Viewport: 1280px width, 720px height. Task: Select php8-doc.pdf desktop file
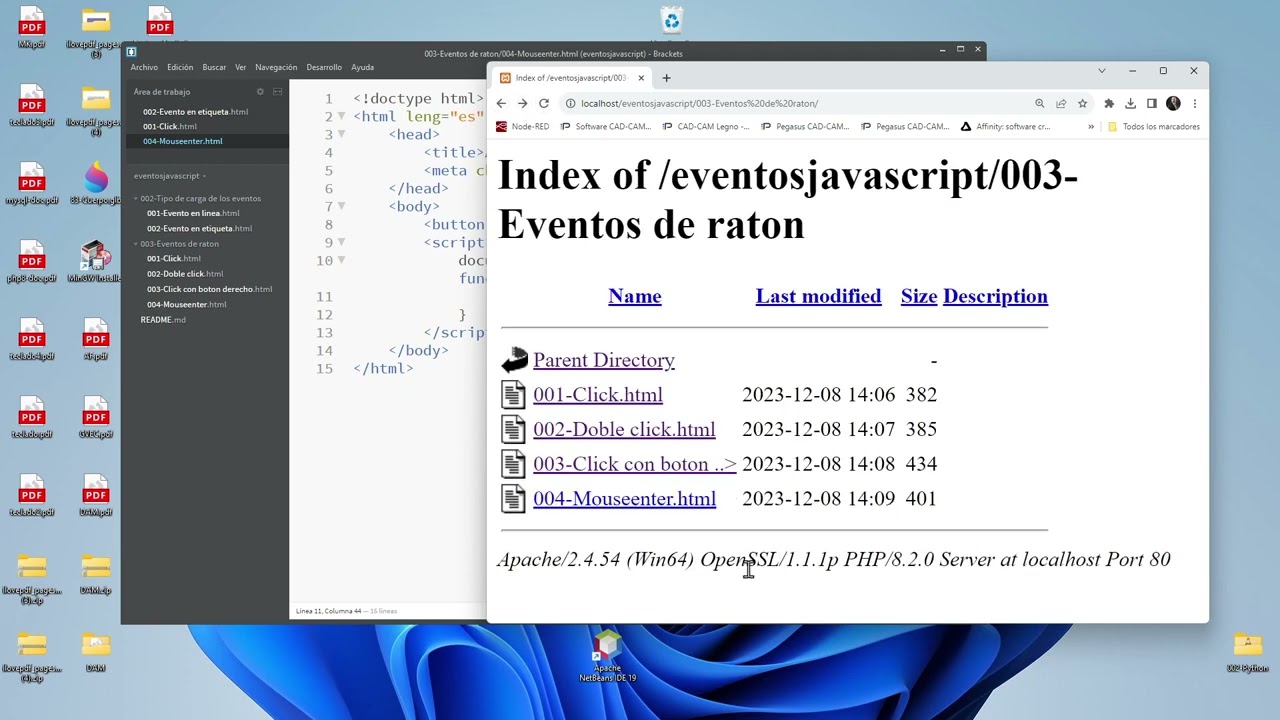(x=32, y=262)
